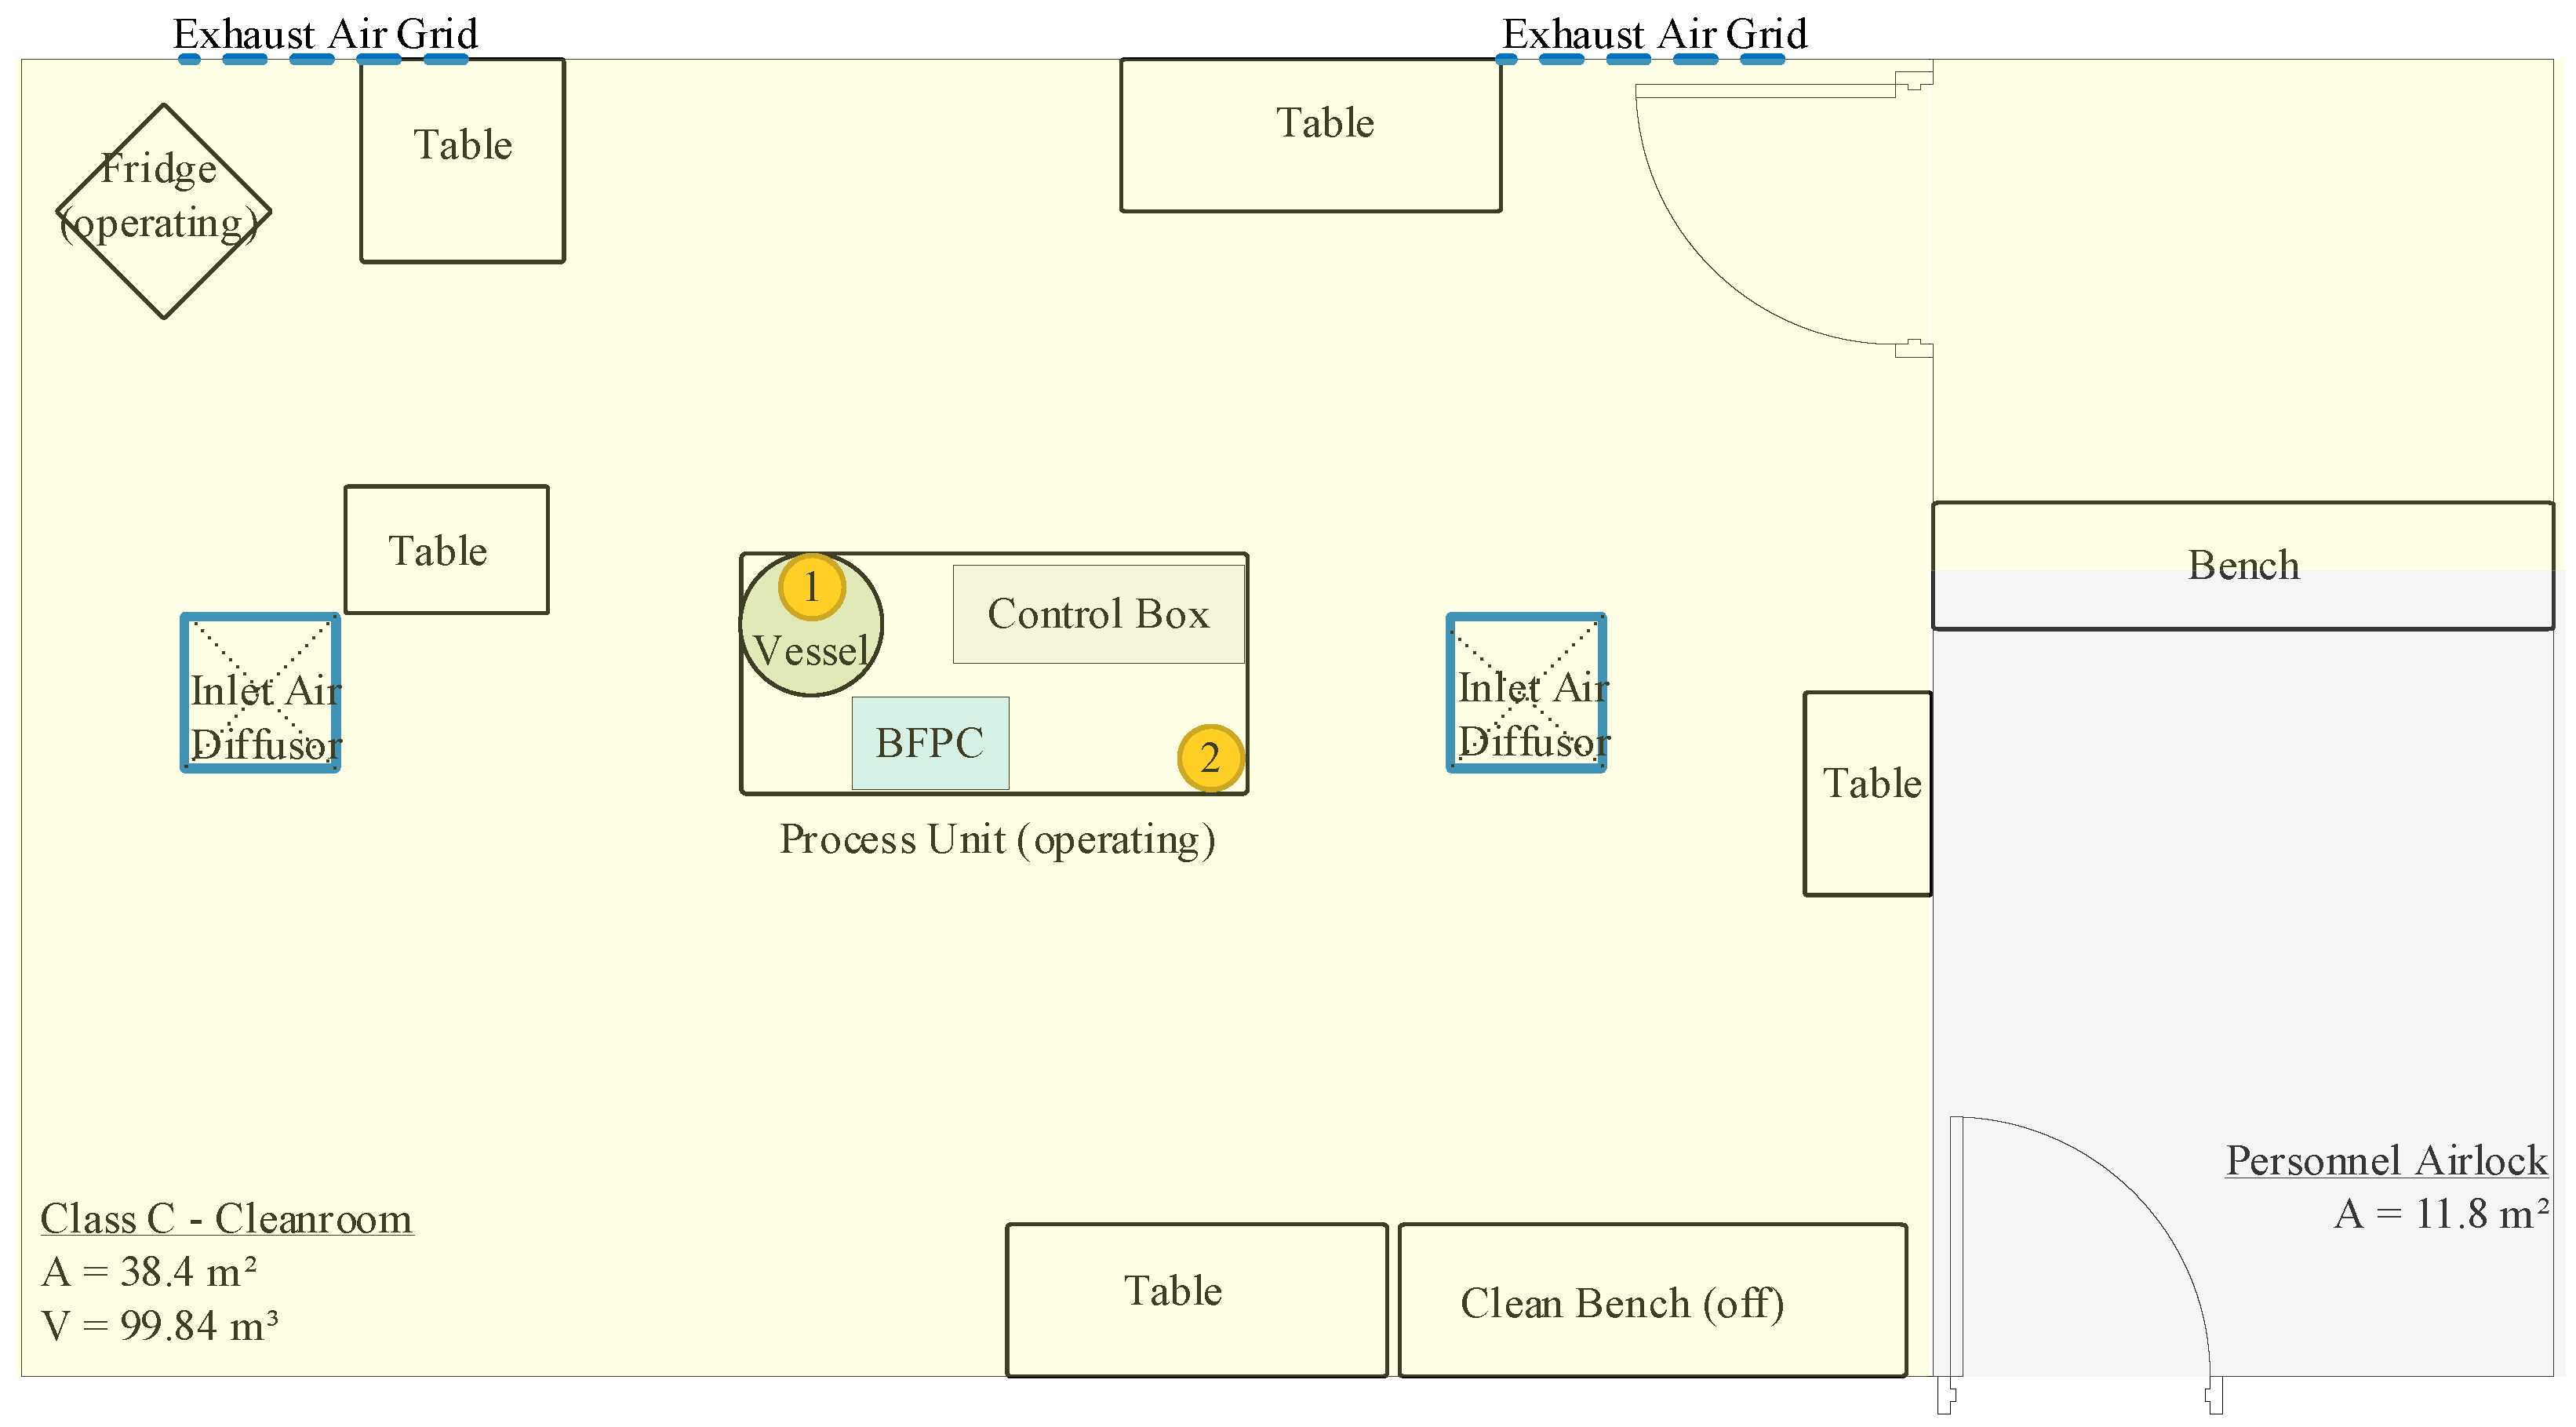
Task: Click the Table against airlock wall
Action: click(x=1867, y=793)
